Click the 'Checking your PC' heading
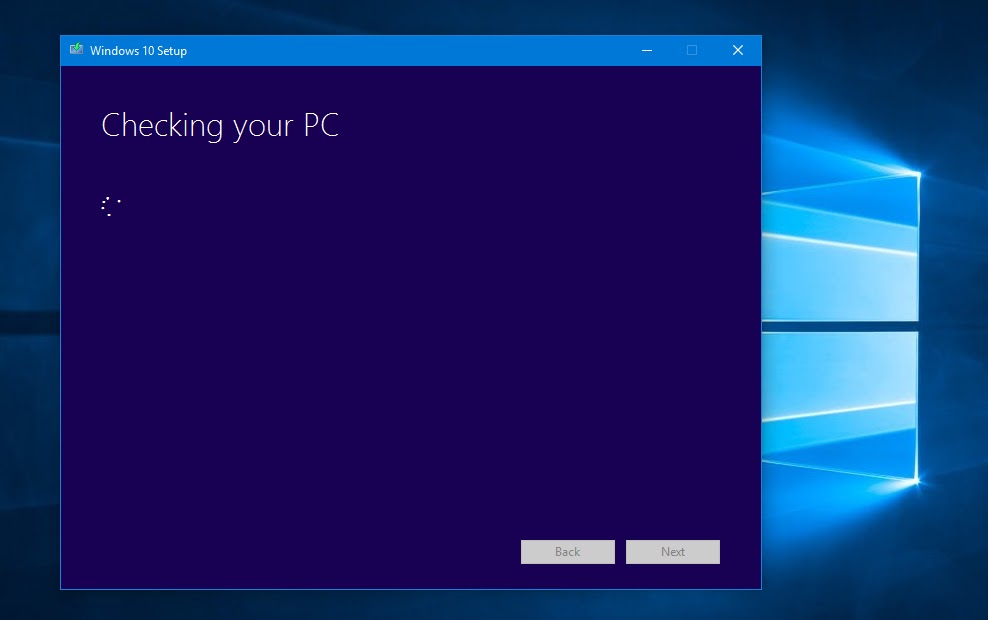This screenshot has height=620, width=988. 220,125
